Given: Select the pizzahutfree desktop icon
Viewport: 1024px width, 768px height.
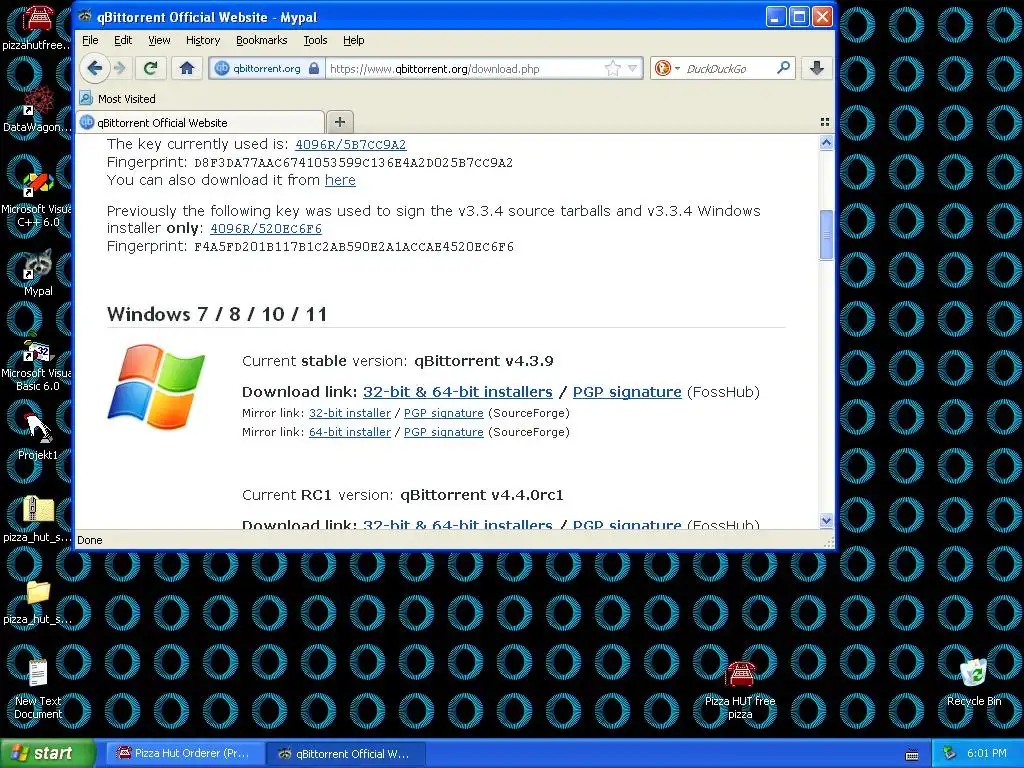Looking at the screenshot, I should click(37, 27).
